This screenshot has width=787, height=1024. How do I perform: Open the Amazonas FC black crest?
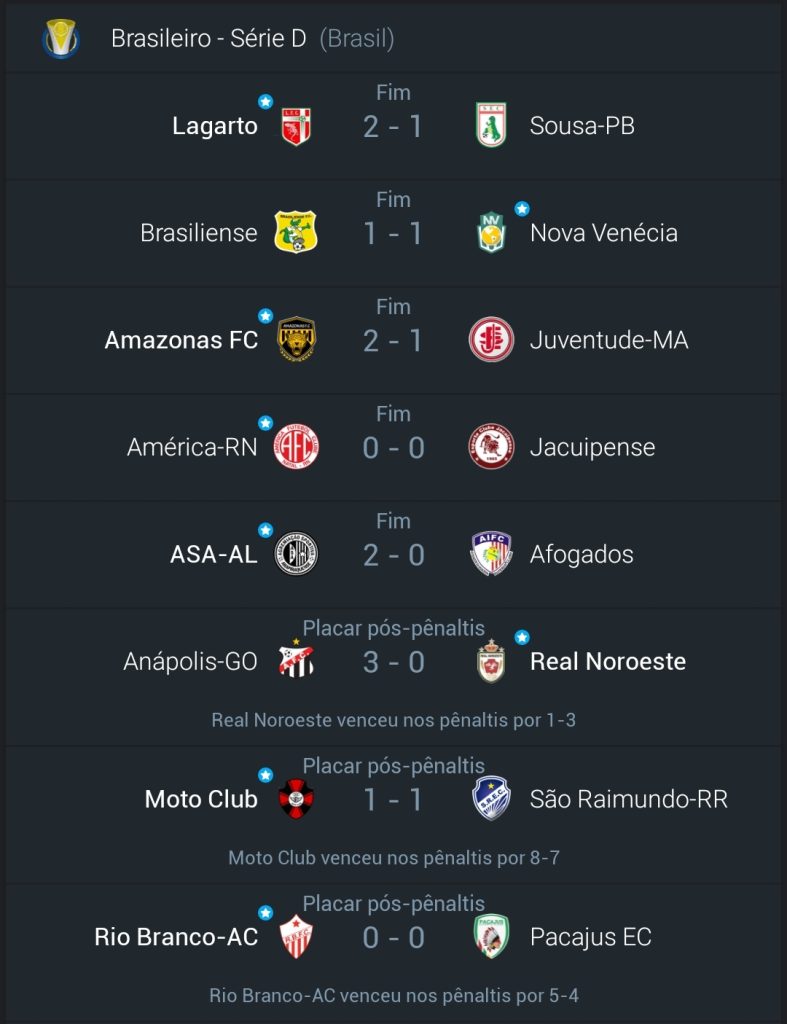click(x=297, y=340)
